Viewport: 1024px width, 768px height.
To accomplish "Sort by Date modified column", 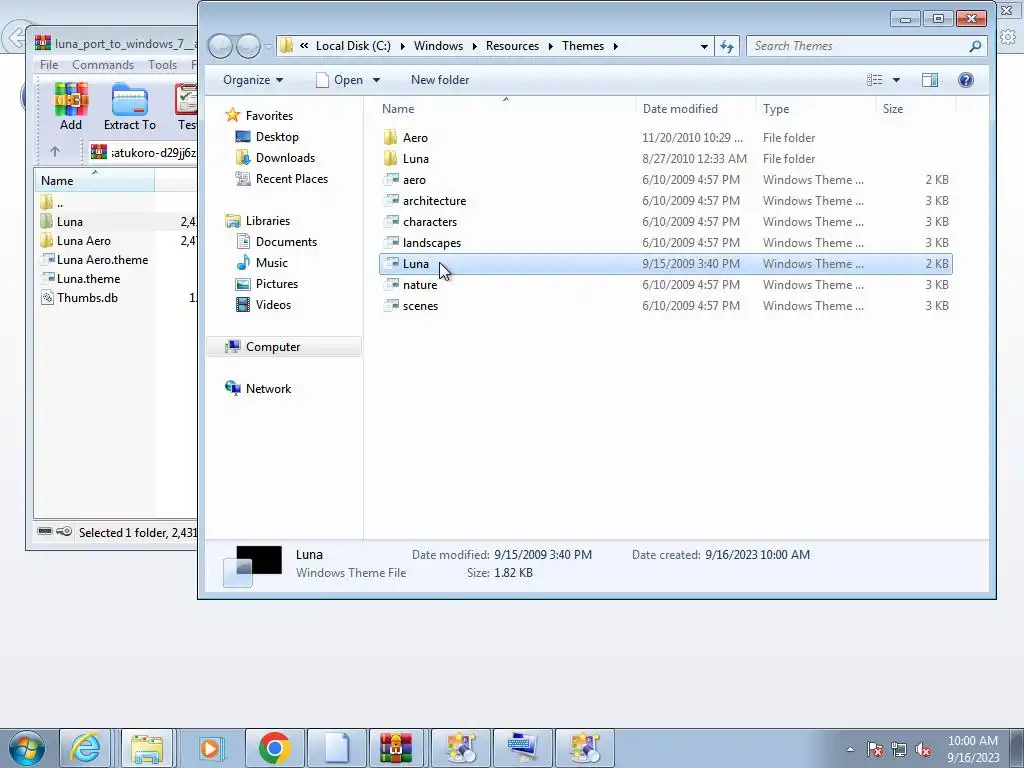I will (696, 109).
